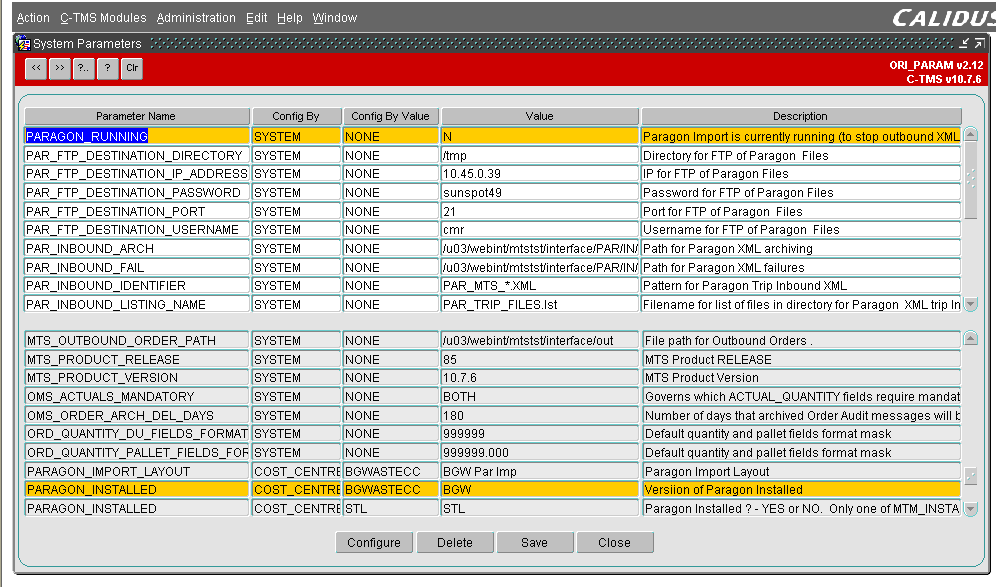The height and width of the screenshot is (587, 996).
Task: Click /u03/webint/mtstst/interface/out value
Action: point(540,341)
